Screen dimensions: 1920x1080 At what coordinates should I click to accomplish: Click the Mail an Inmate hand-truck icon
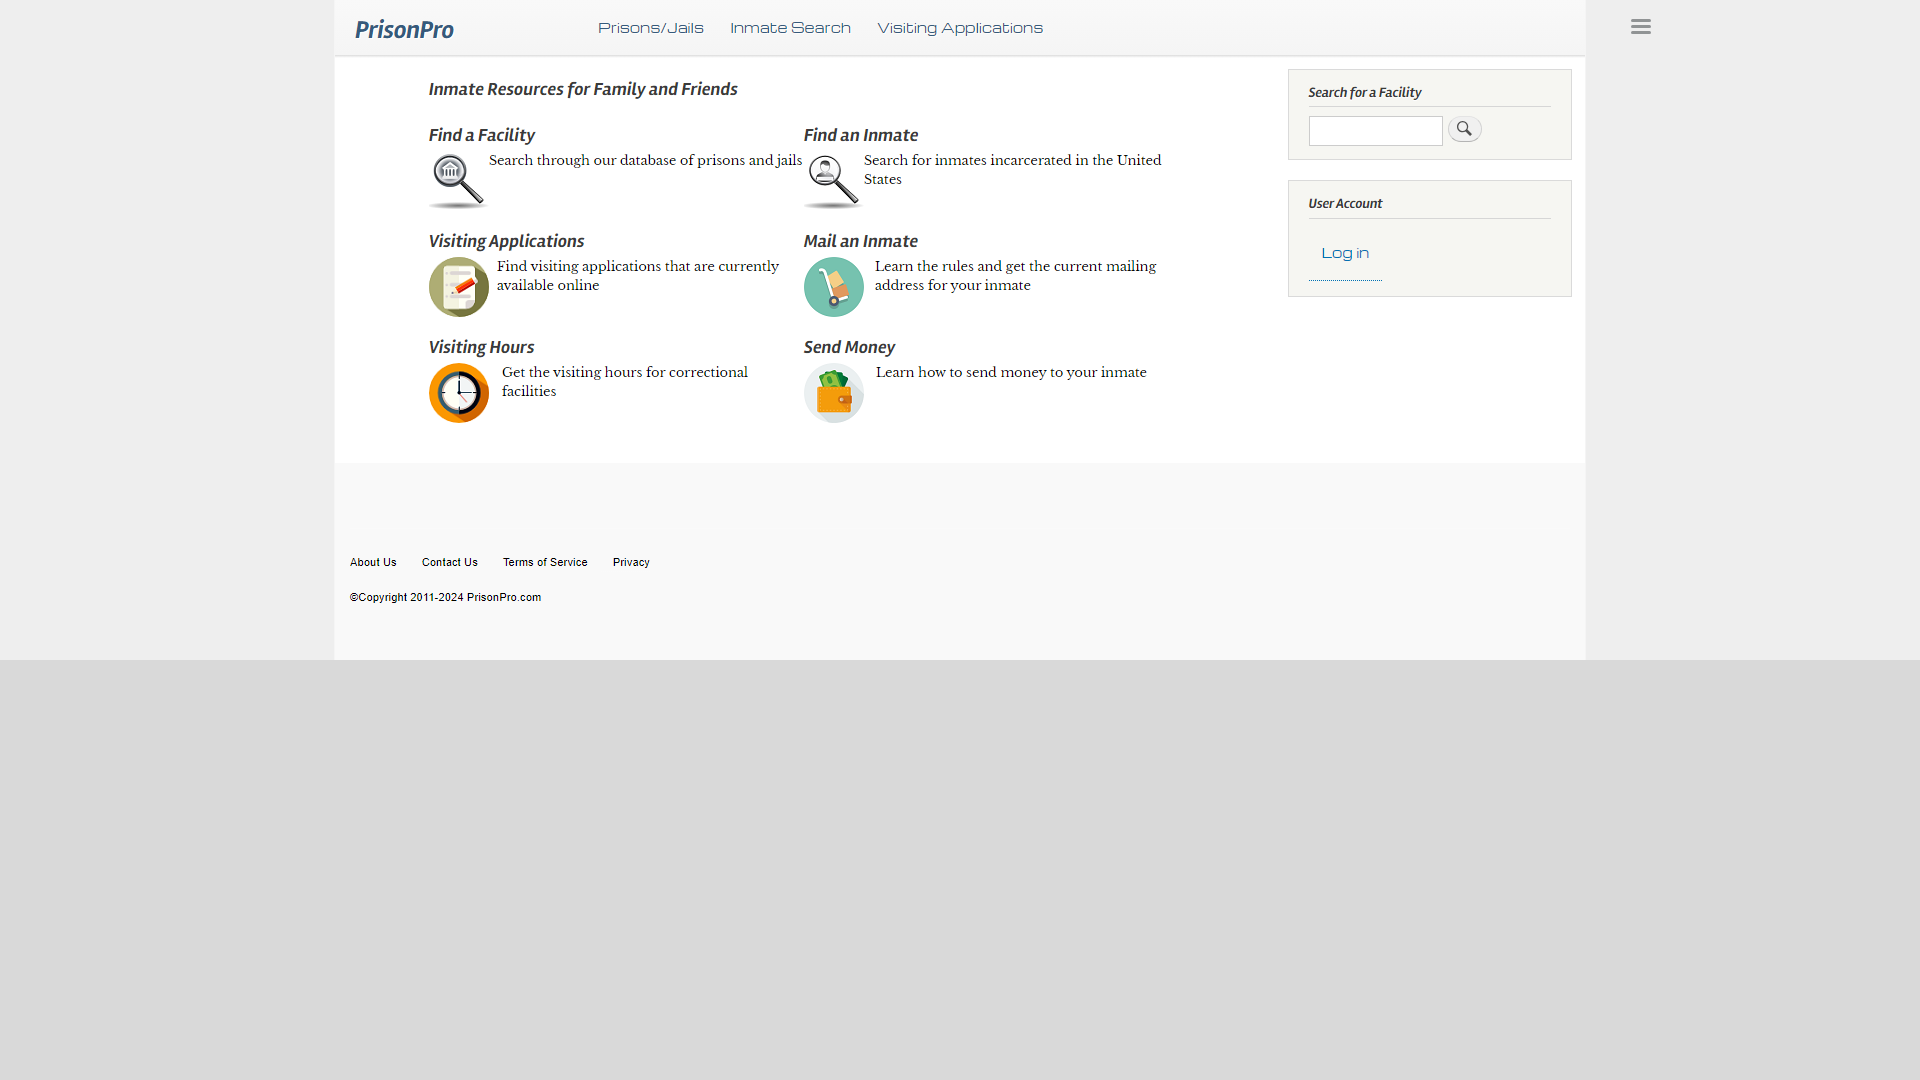coord(834,287)
